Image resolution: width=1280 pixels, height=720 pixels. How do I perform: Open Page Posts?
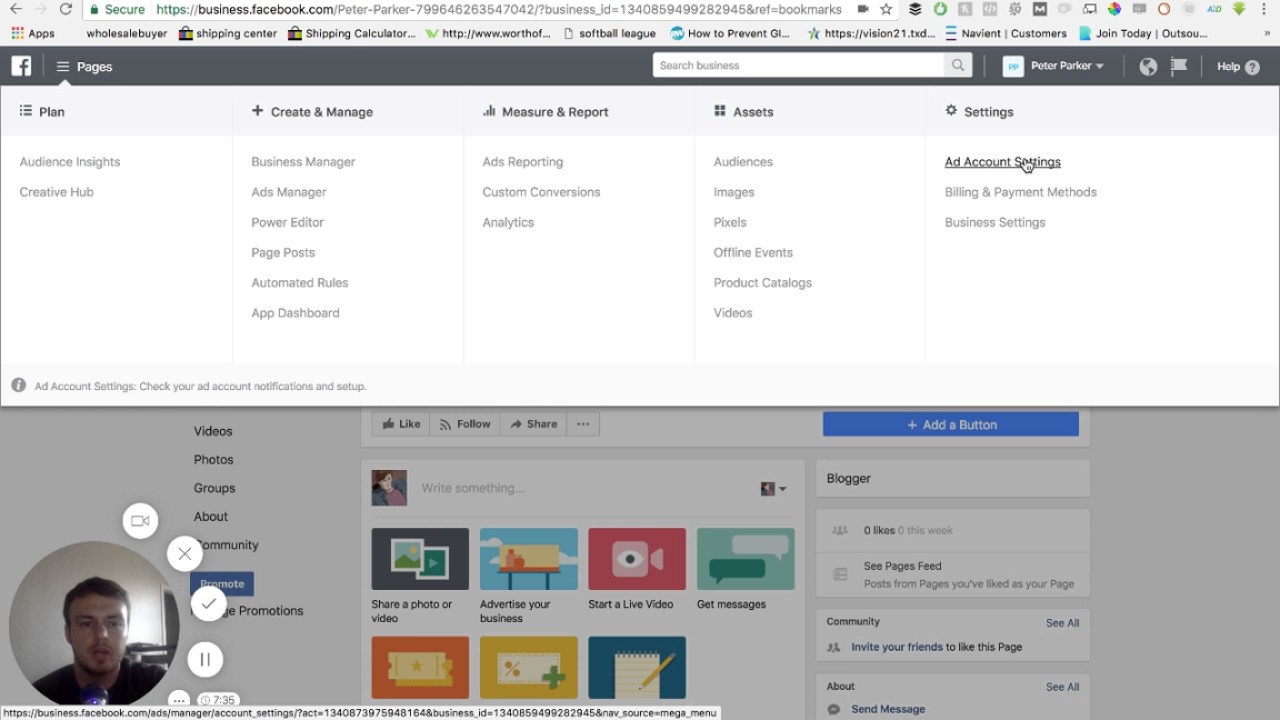pos(283,252)
